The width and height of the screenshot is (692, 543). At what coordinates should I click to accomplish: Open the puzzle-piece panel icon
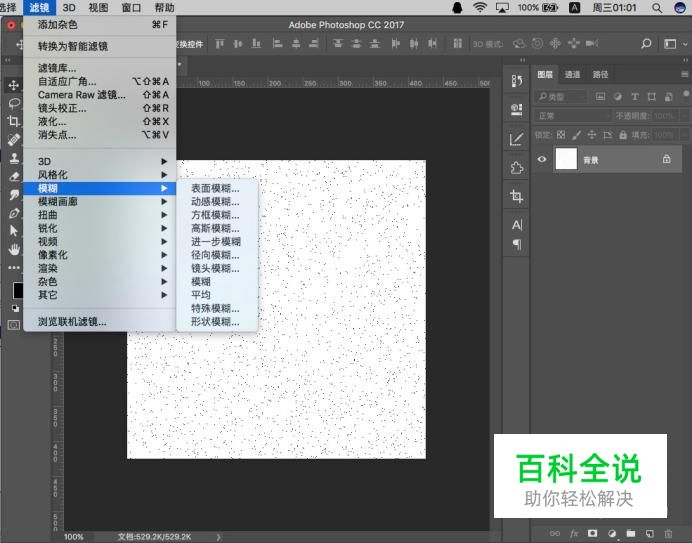516,168
